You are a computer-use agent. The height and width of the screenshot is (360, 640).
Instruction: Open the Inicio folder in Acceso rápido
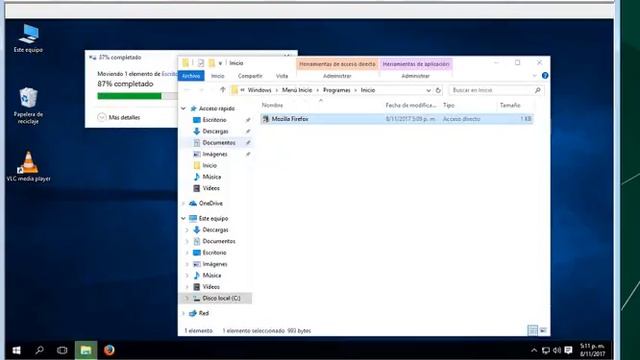(x=209, y=165)
